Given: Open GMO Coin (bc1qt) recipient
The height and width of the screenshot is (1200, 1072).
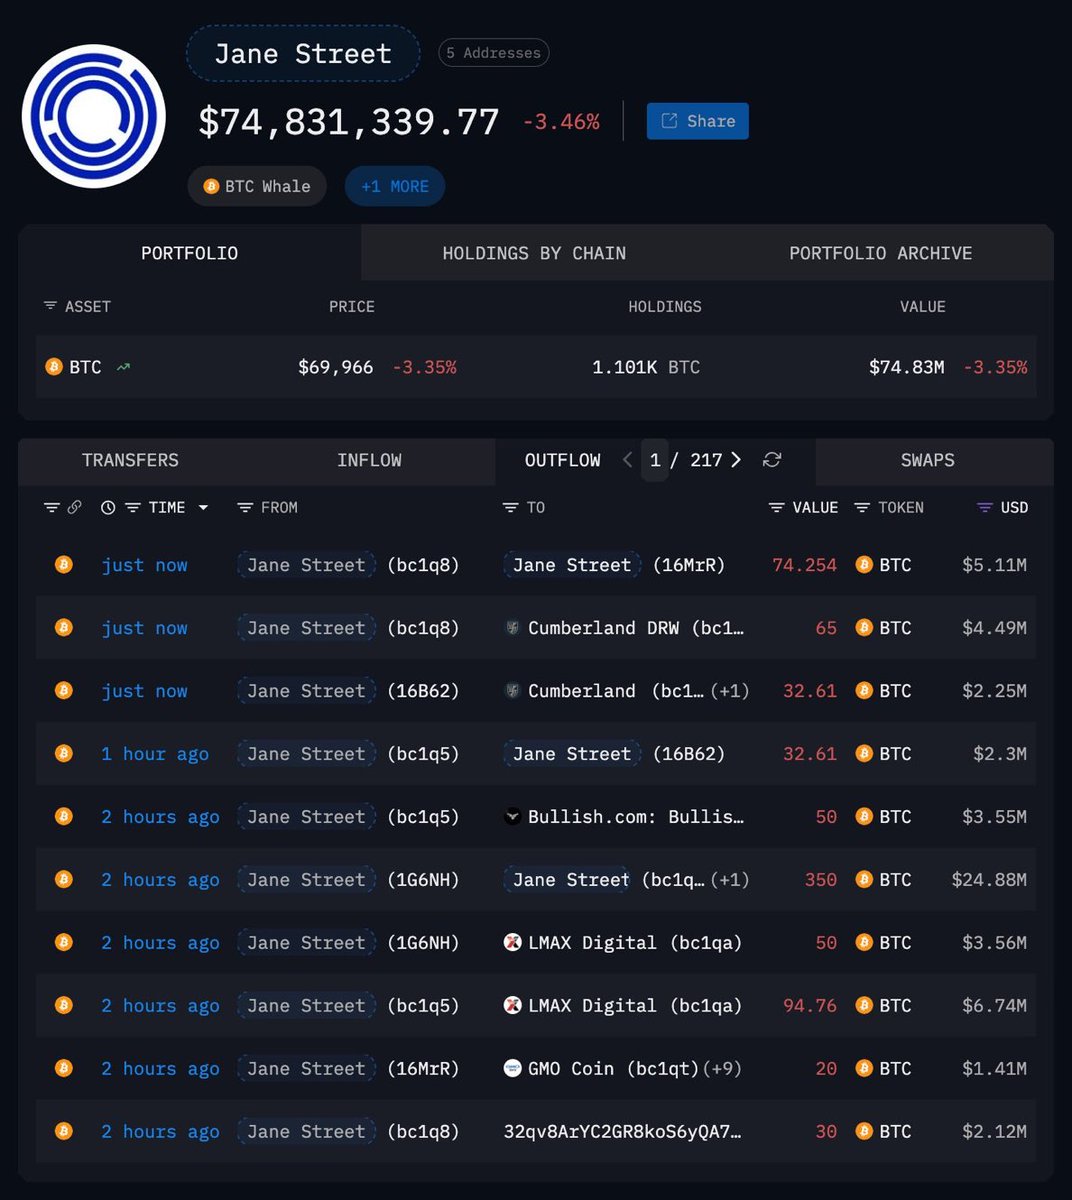Looking at the screenshot, I should pyautogui.click(x=613, y=1069).
